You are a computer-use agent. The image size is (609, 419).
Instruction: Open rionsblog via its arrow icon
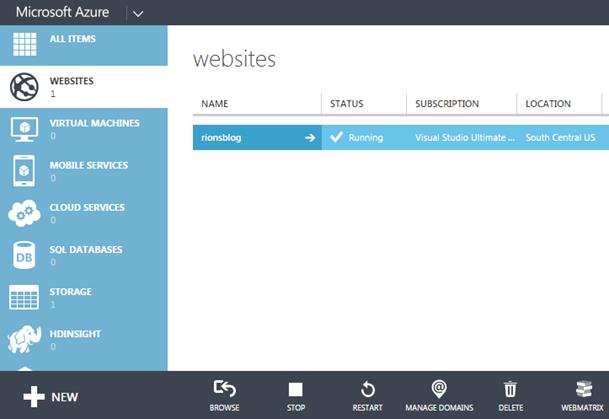coord(310,137)
